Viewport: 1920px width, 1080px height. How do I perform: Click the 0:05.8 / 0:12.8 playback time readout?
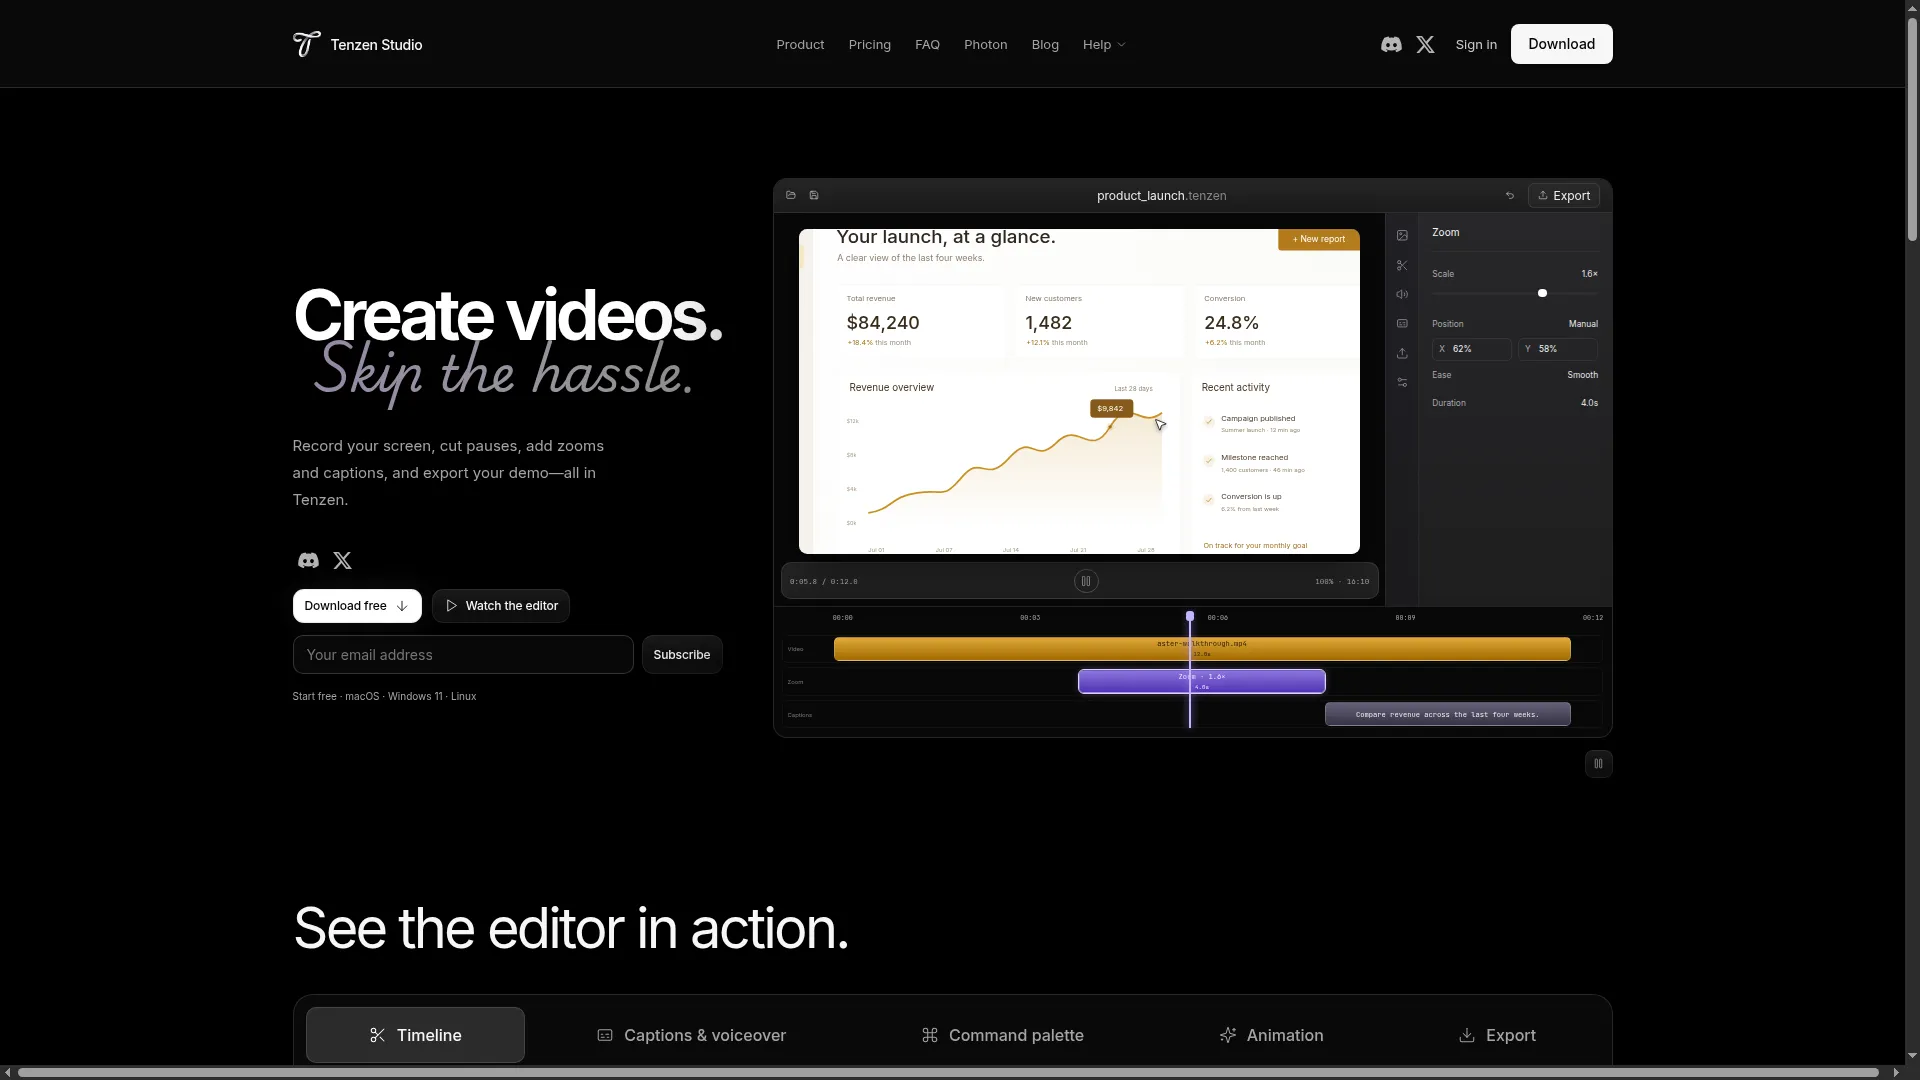(x=823, y=582)
